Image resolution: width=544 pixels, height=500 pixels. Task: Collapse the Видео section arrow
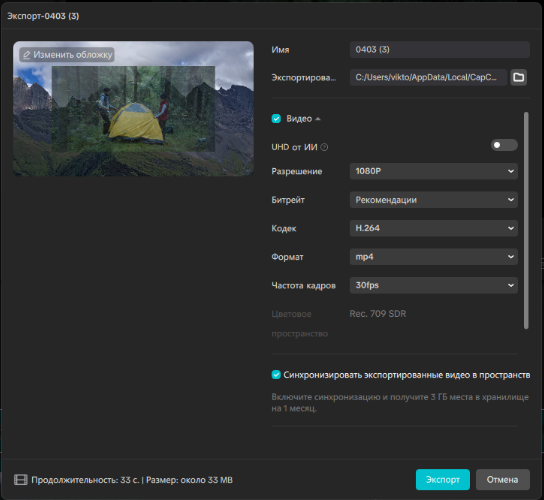[318, 119]
